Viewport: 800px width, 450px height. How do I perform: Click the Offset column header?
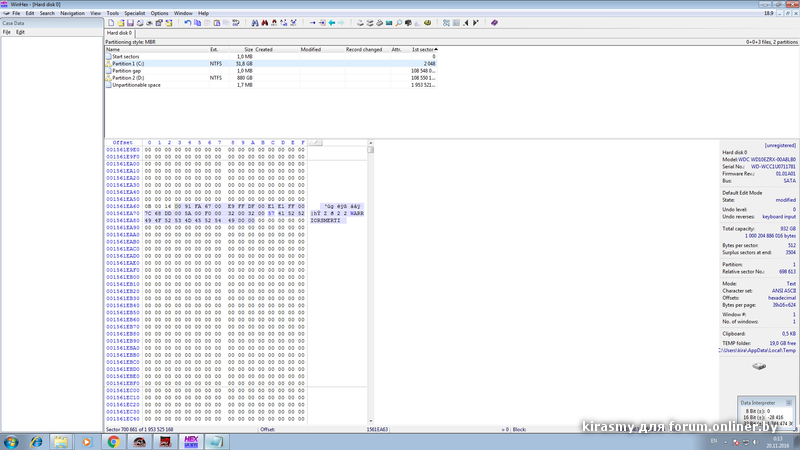(x=122, y=142)
